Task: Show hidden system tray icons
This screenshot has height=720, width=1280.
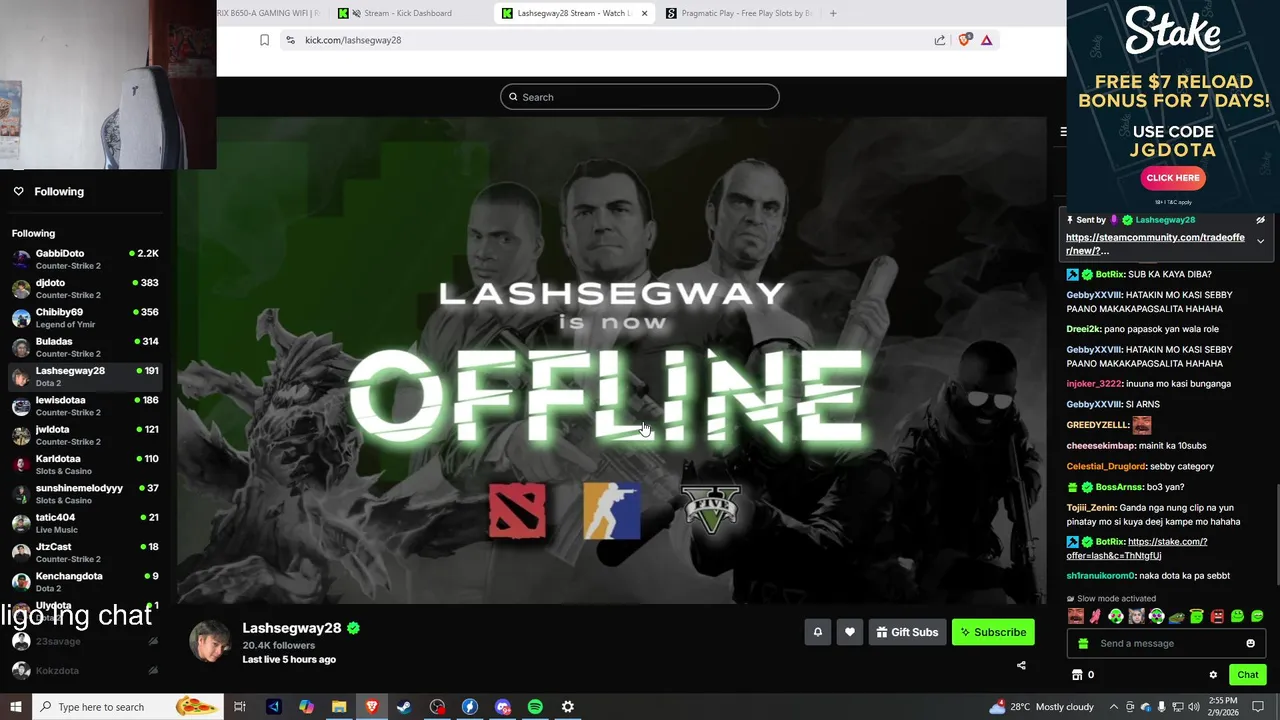Action: tap(1113, 707)
